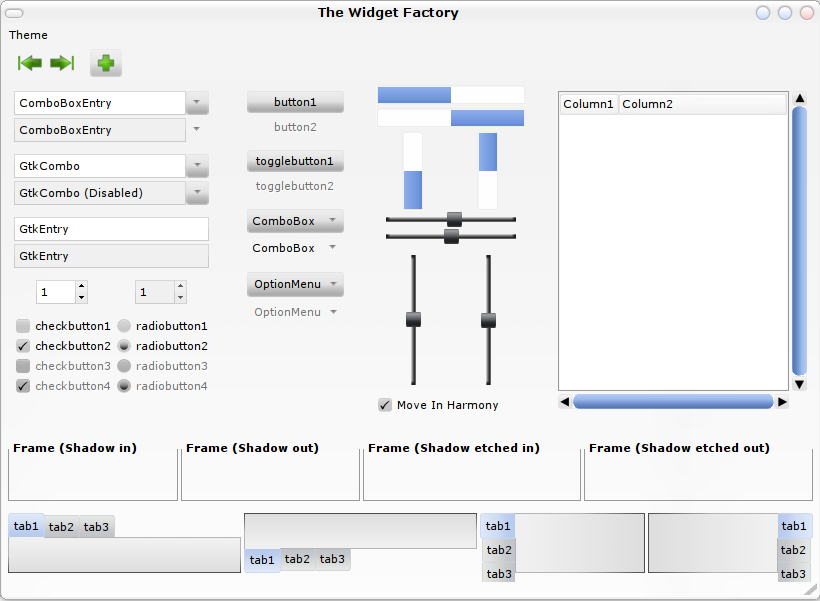Viewport: 820px width, 601px height.
Task: Select tab2 in the right-tabs notebook
Action: [x=793, y=550]
